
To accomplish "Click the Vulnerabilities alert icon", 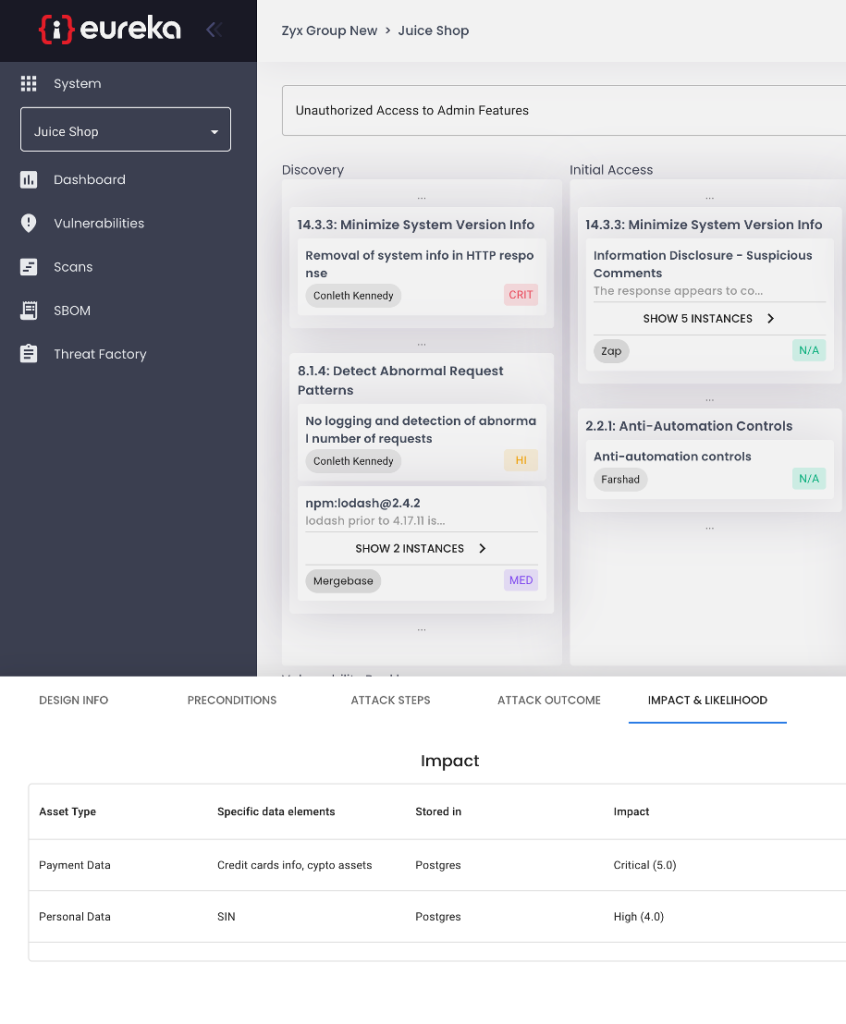I will click(x=29, y=223).
